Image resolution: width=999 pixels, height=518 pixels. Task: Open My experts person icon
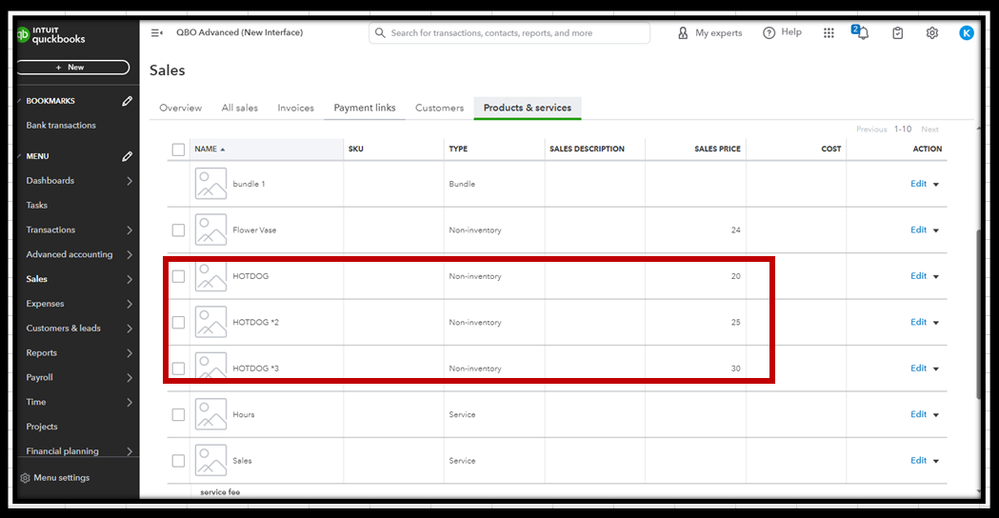[682, 32]
